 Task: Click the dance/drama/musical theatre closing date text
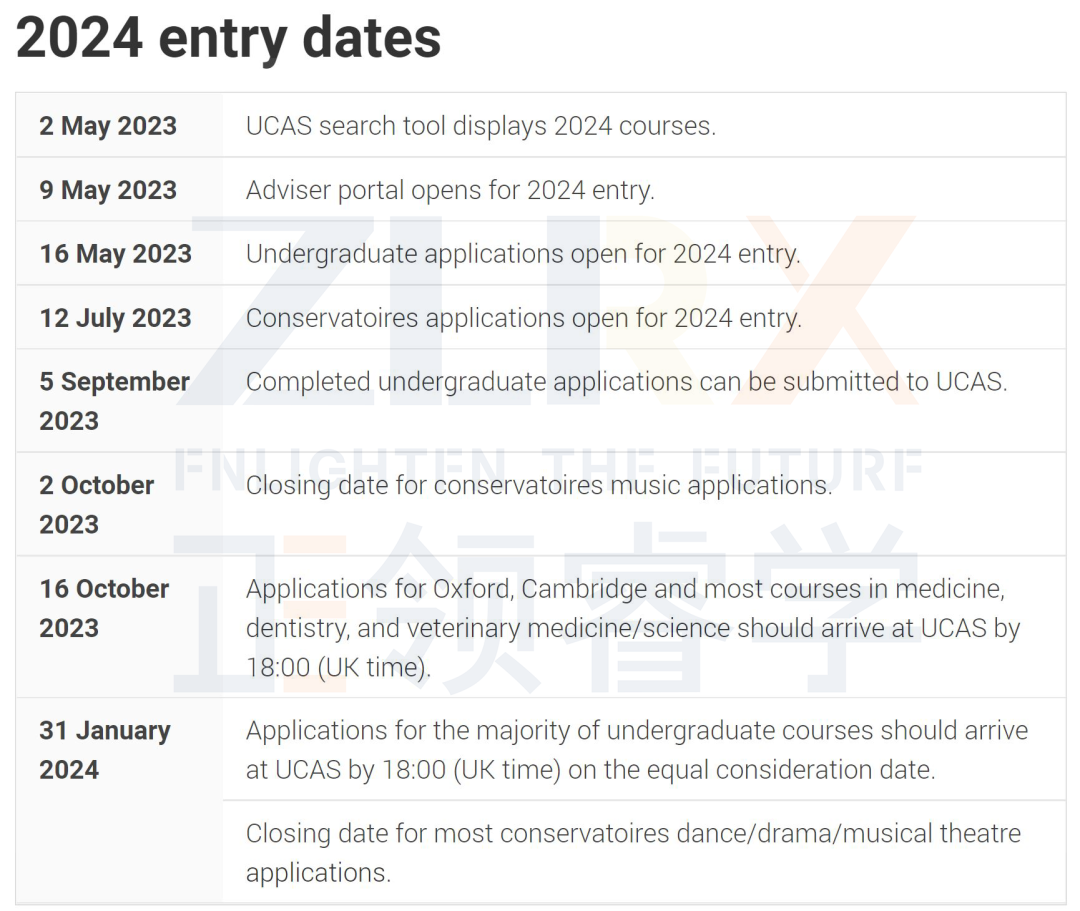[633, 852]
